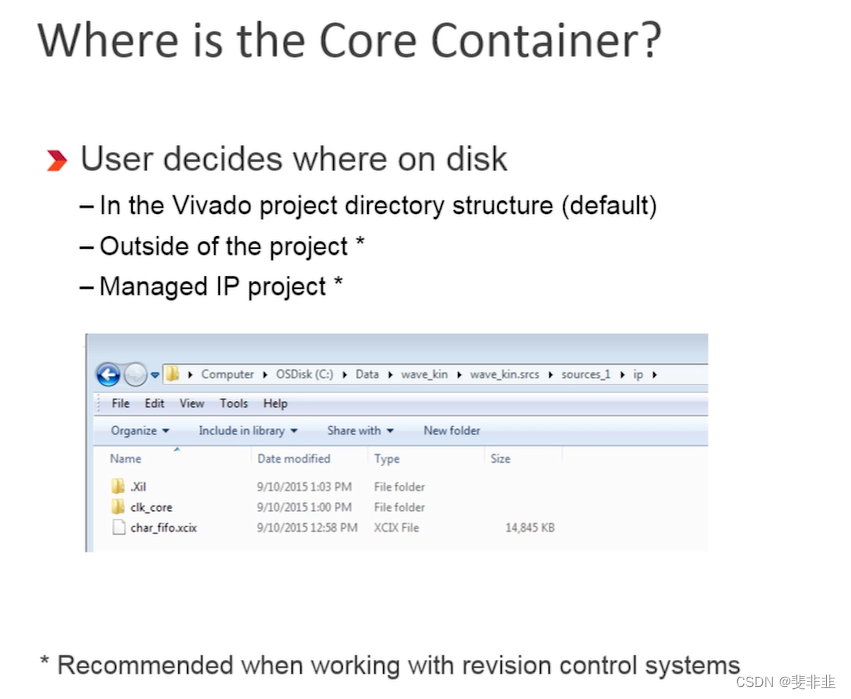Open the View menu

click(x=191, y=403)
